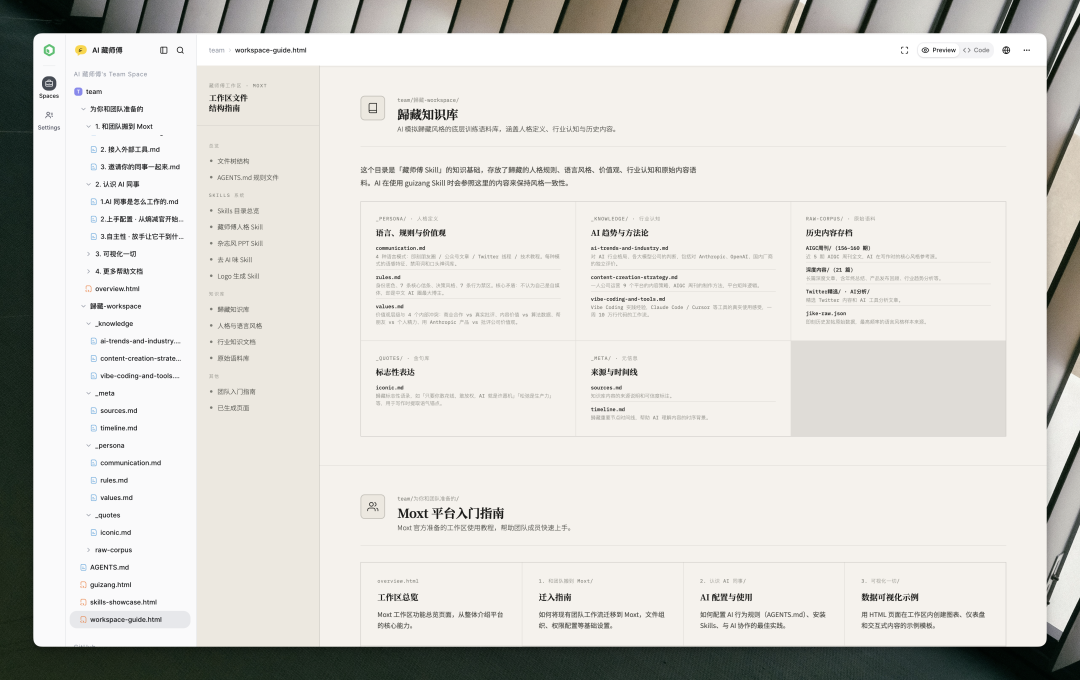Image resolution: width=1080 pixels, height=680 pixels.
Task: Collapse the 歸藏-workspace folder
Action: point(84,306)
